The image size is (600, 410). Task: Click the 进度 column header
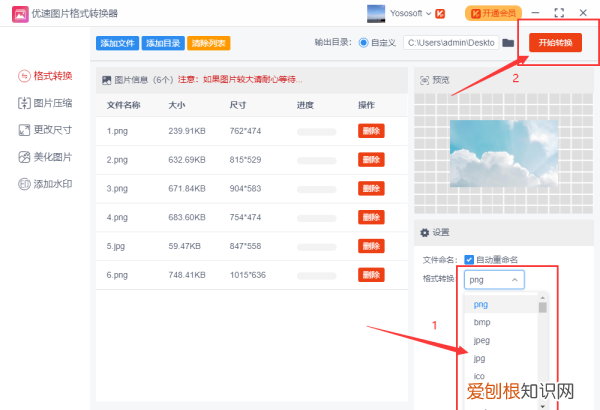click(x=305, y=105)
